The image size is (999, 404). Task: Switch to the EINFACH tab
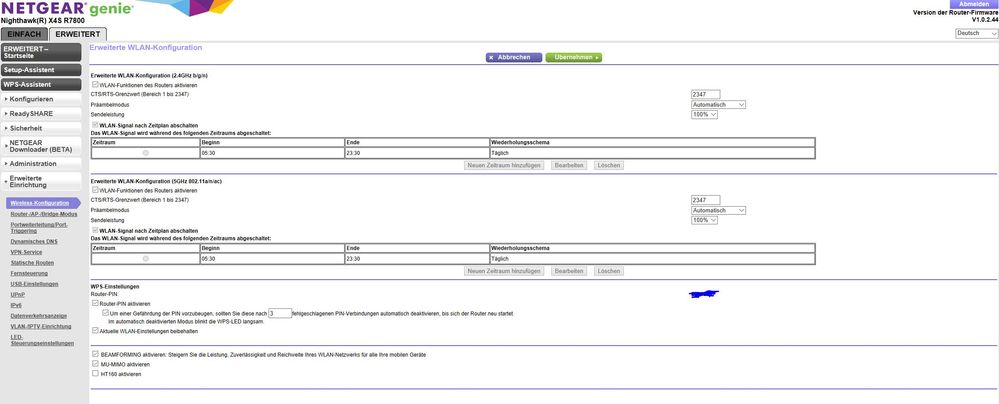click(x=24, y=34)
